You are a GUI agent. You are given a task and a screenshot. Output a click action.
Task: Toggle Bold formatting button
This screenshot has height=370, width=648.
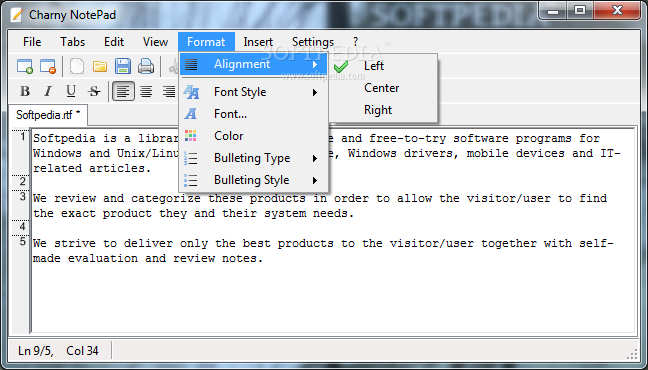click(x=25, y=91)
